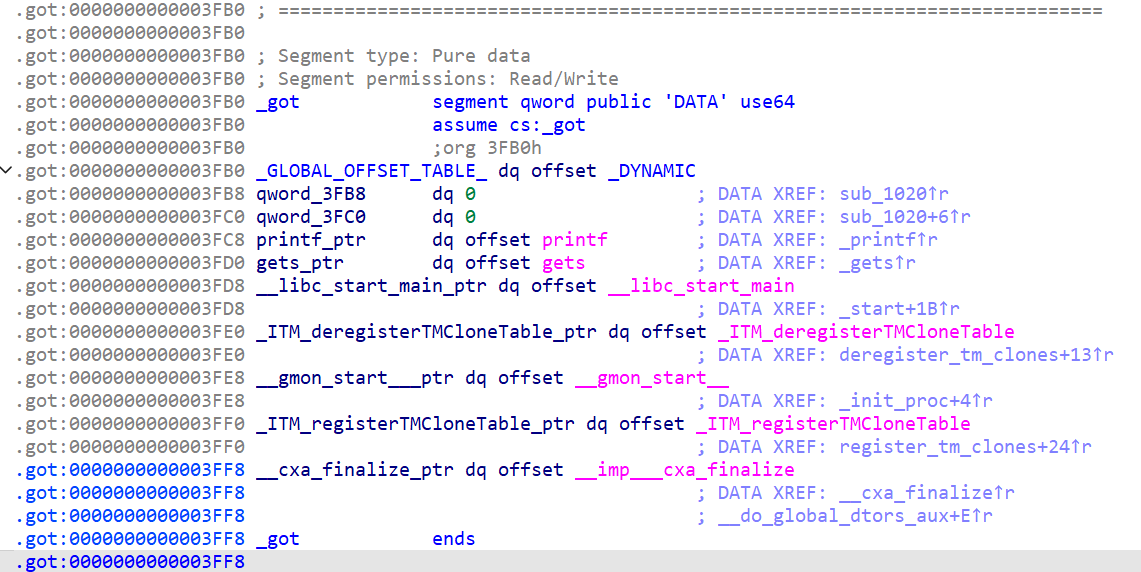The width and height of the screenshot is (1141, 572).
Task: Select the _GLOBAL_OFFSET_TABLE_ label
Action: pos(371,171)
